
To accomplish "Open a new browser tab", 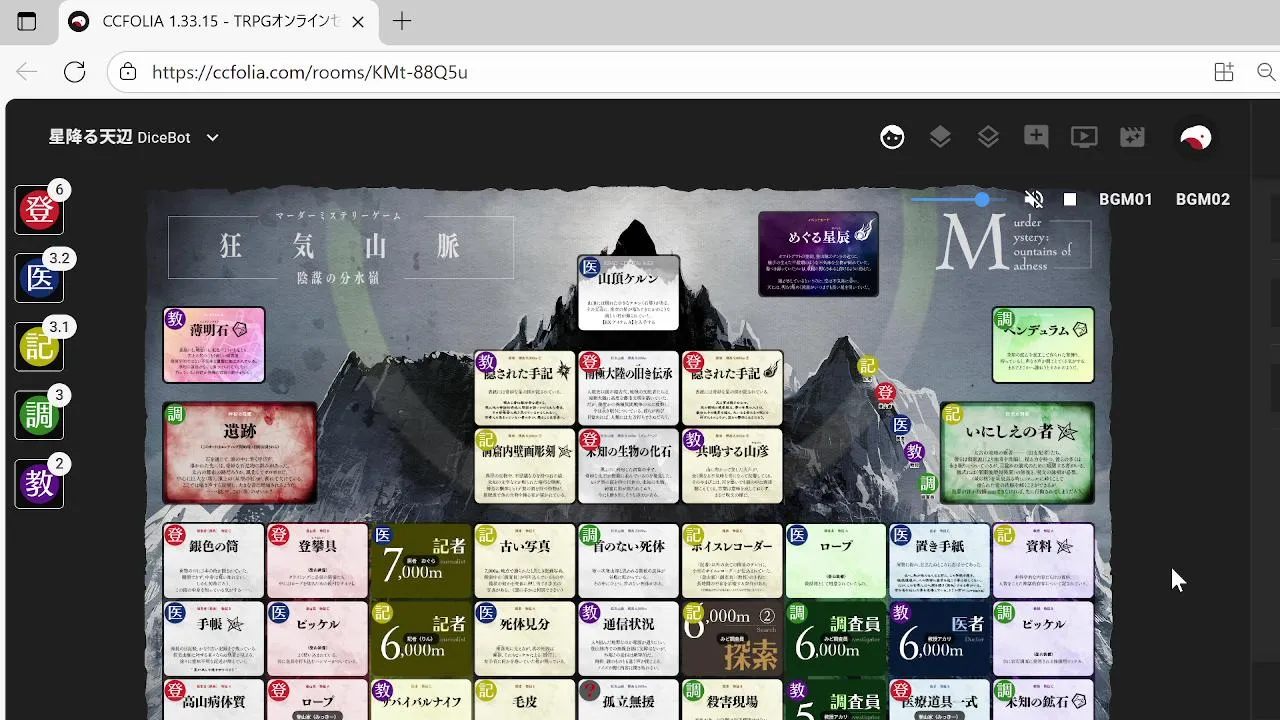I will [x=401, y=22].
